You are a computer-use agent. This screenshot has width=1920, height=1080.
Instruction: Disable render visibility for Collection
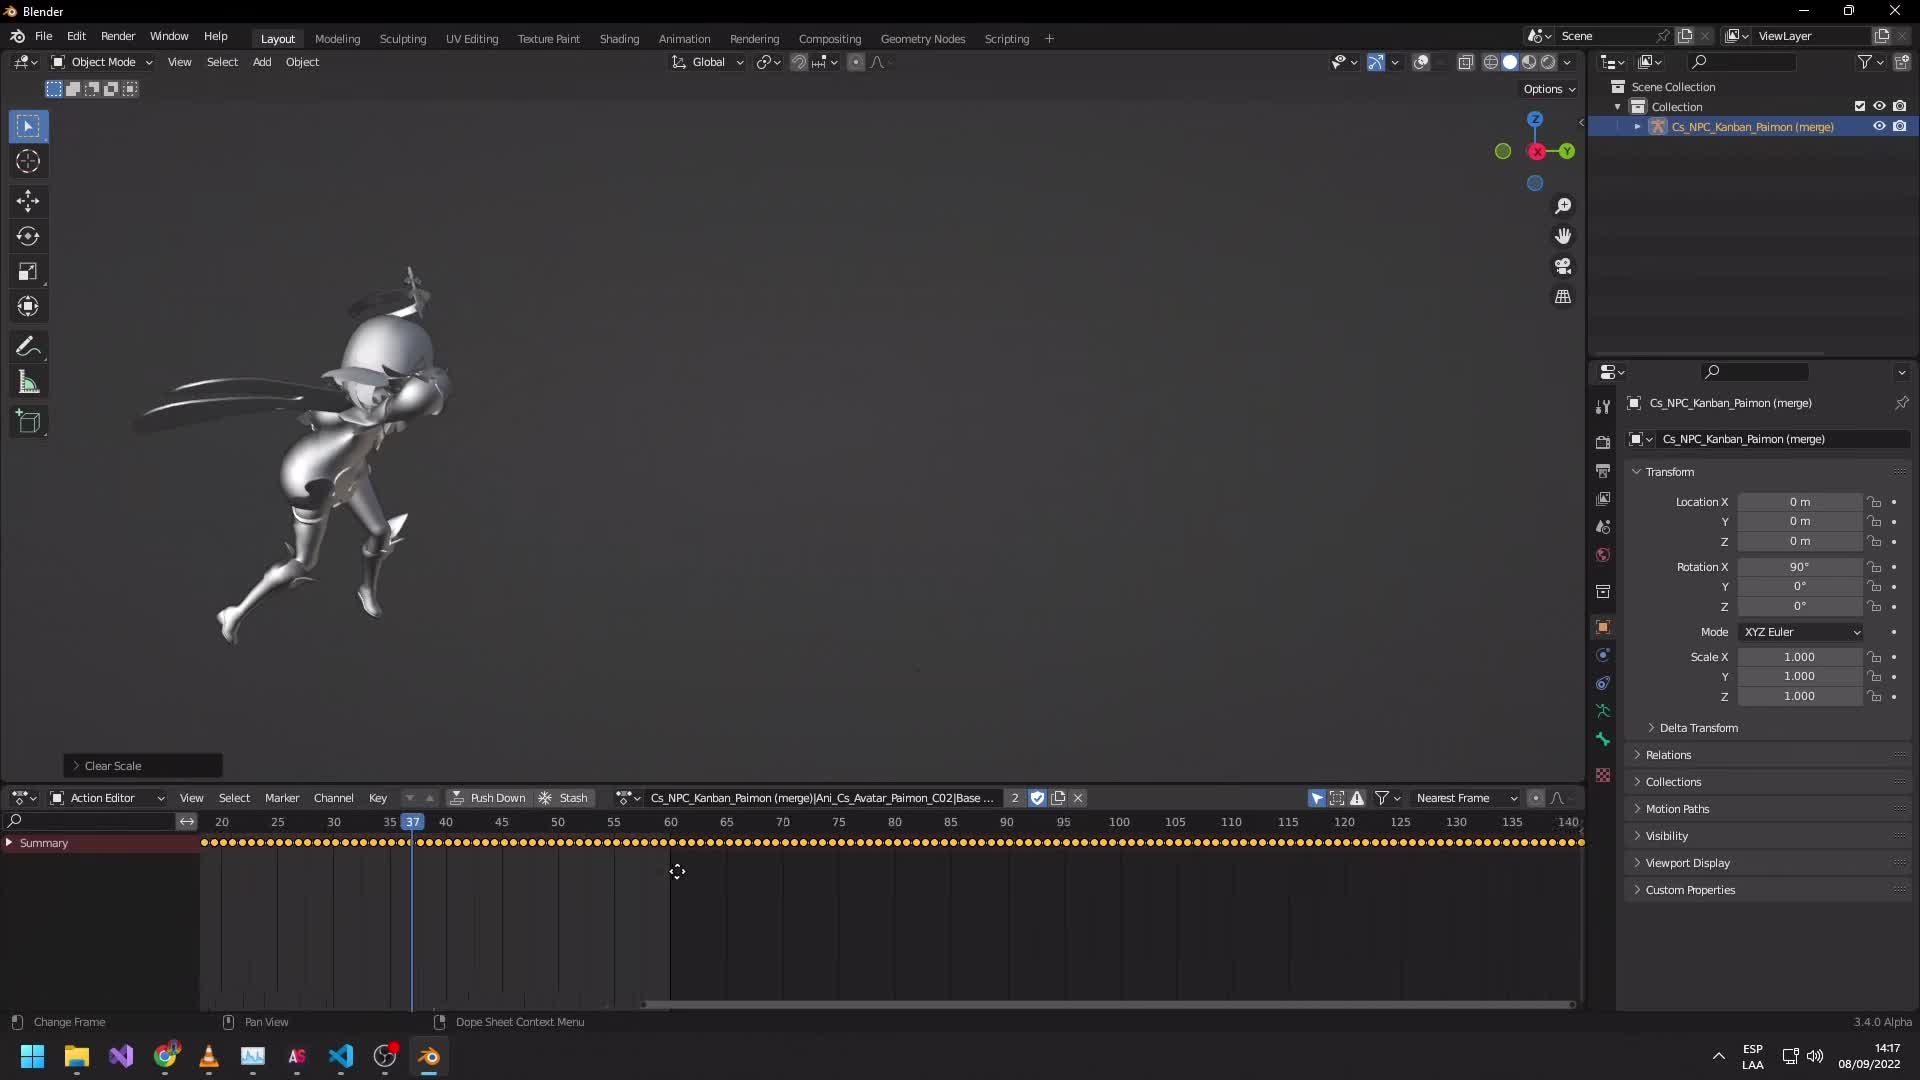(x=1901, y=106)
